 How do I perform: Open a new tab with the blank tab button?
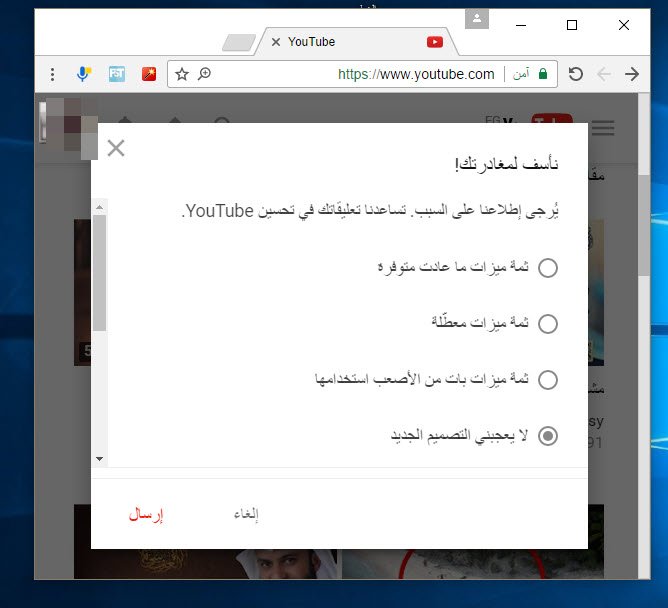(x=238, y=42)
